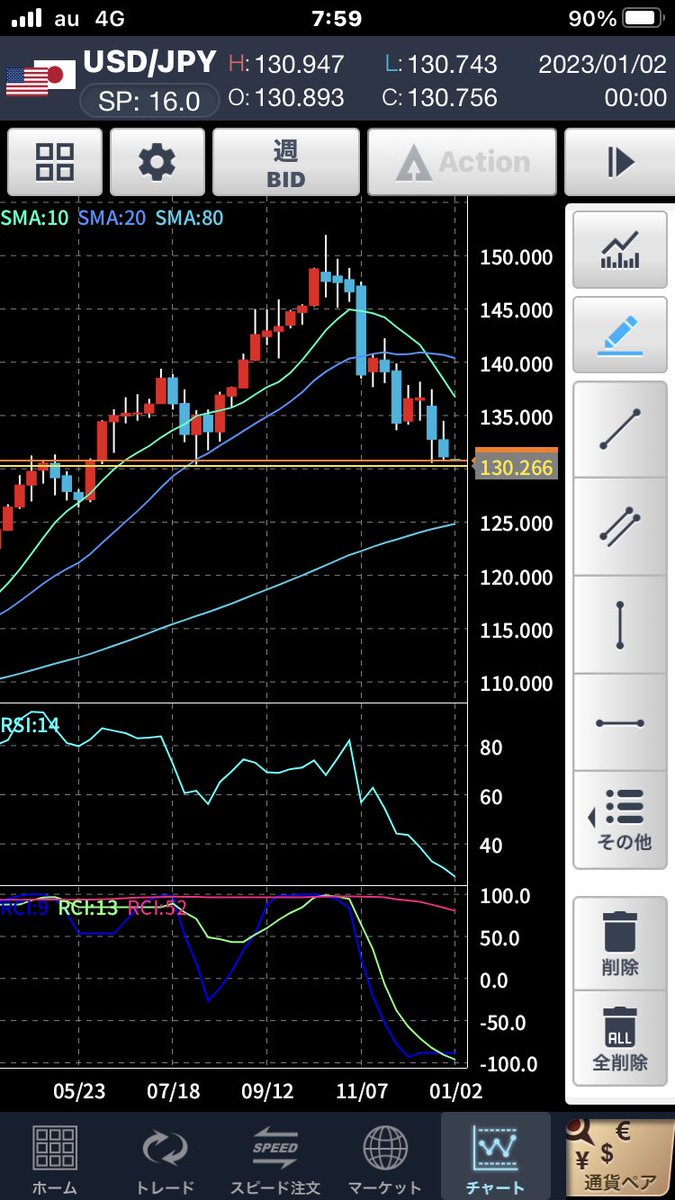The image size is (675, 1200).
Task: Toggle the pencil drawing mode icon
Action: tap(620, 334)
